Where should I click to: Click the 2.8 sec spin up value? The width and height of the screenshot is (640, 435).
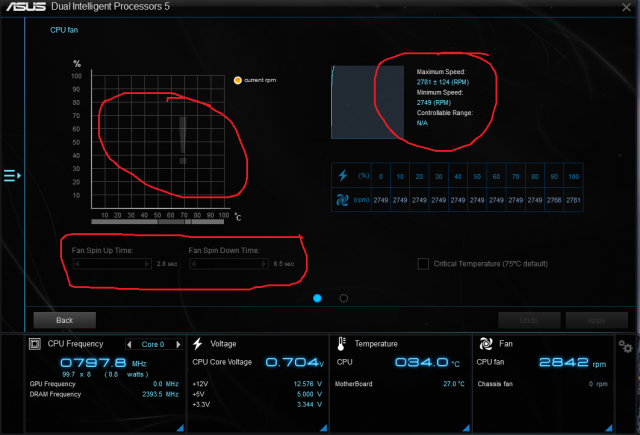coord(167,264)
